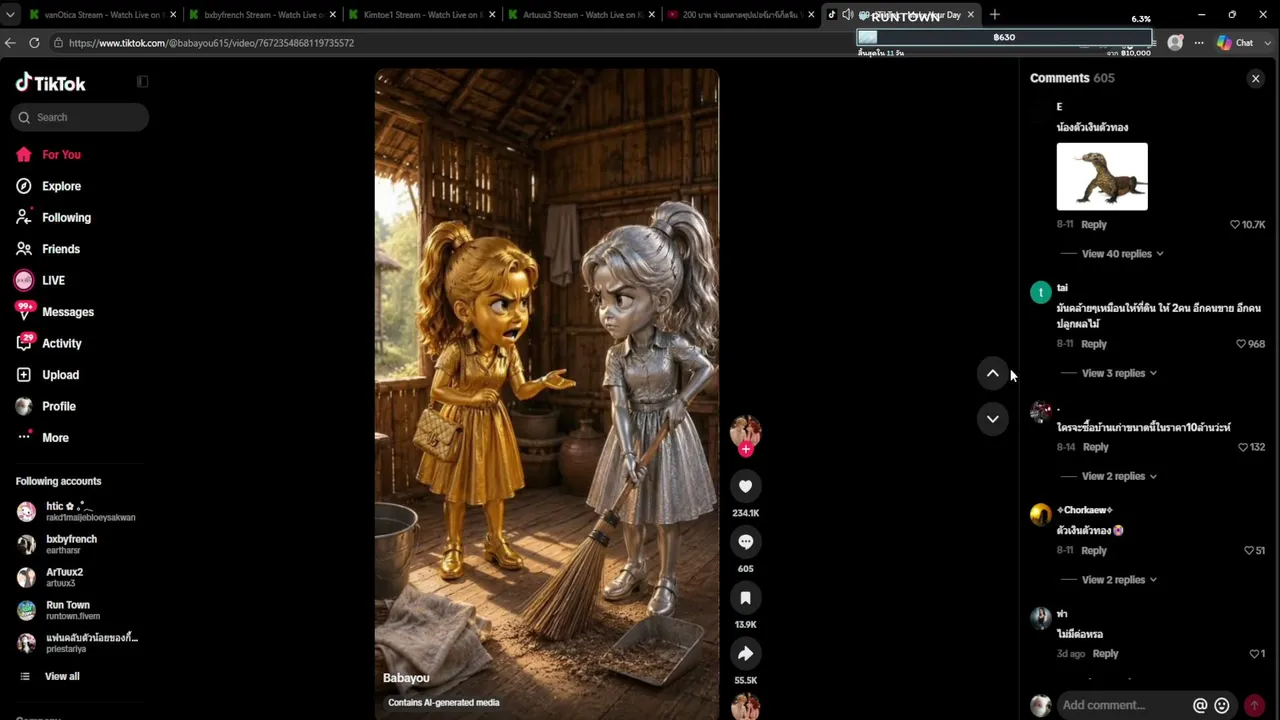
Task: Follow the creator with the plus badge
Action: coord(745,450)
